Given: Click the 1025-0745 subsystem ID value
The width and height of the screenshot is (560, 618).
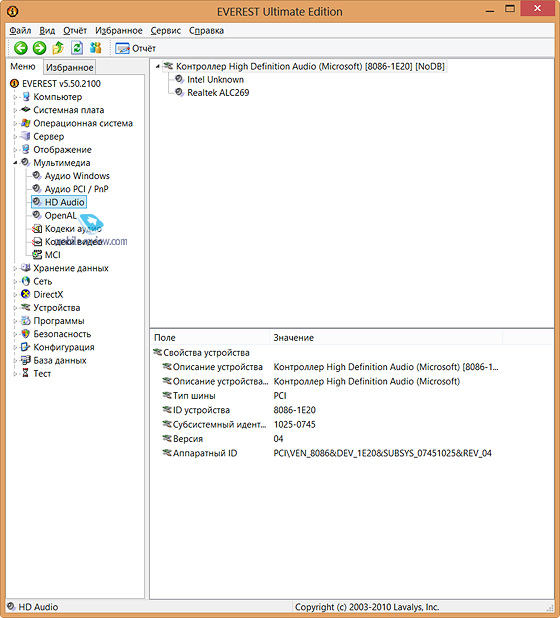Looking at the screenshot, I should point(294,424).
